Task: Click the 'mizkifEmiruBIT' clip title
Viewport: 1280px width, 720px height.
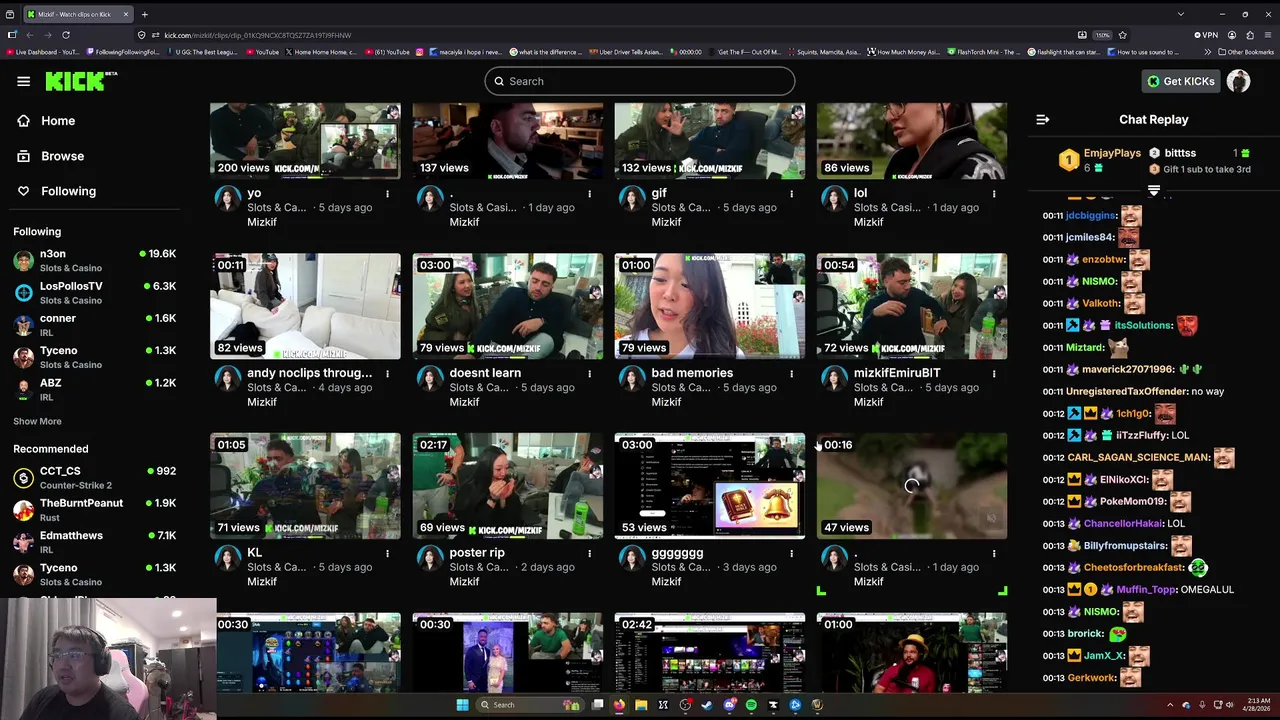Action: coord(897,373)
